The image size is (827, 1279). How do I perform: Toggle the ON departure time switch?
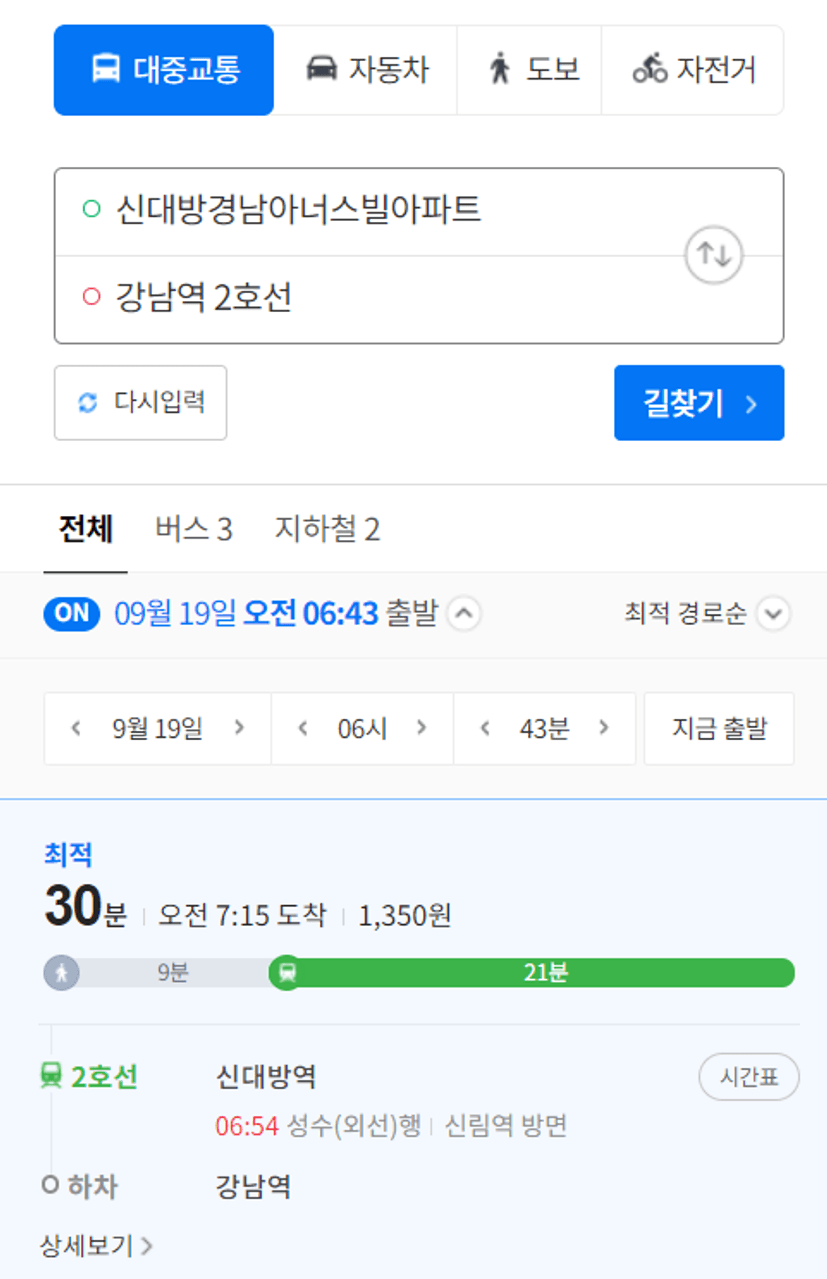coord(72,613)
